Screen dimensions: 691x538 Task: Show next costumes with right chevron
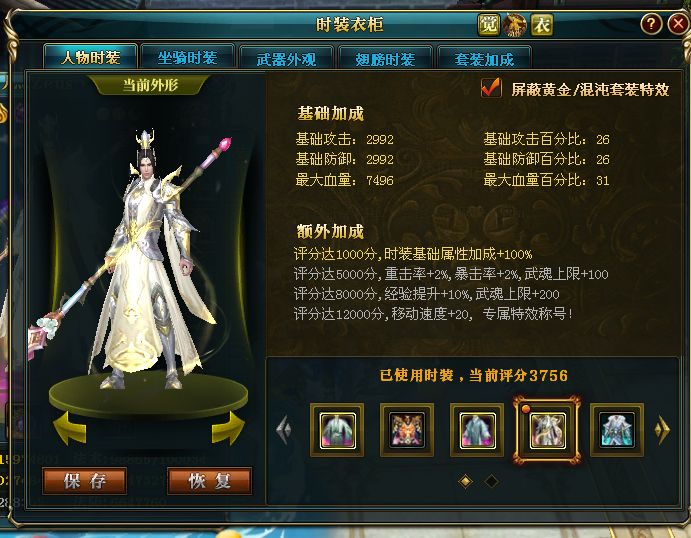(662, 429)
